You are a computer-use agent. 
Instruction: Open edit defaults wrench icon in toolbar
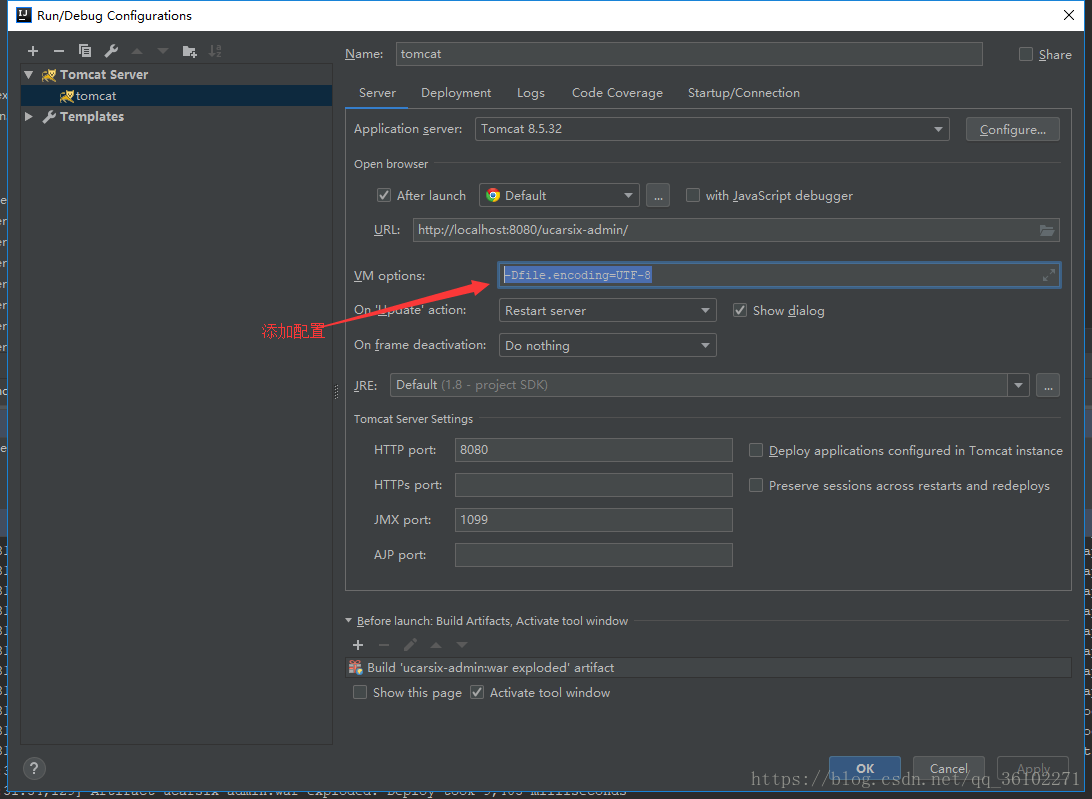(x=111, y=51)
